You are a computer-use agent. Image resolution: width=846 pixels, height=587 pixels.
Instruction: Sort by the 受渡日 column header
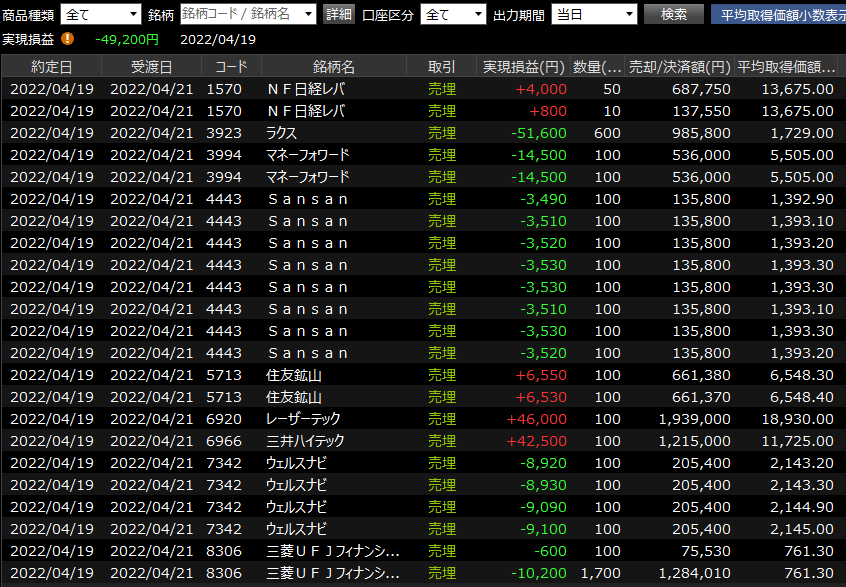(151, 67)
